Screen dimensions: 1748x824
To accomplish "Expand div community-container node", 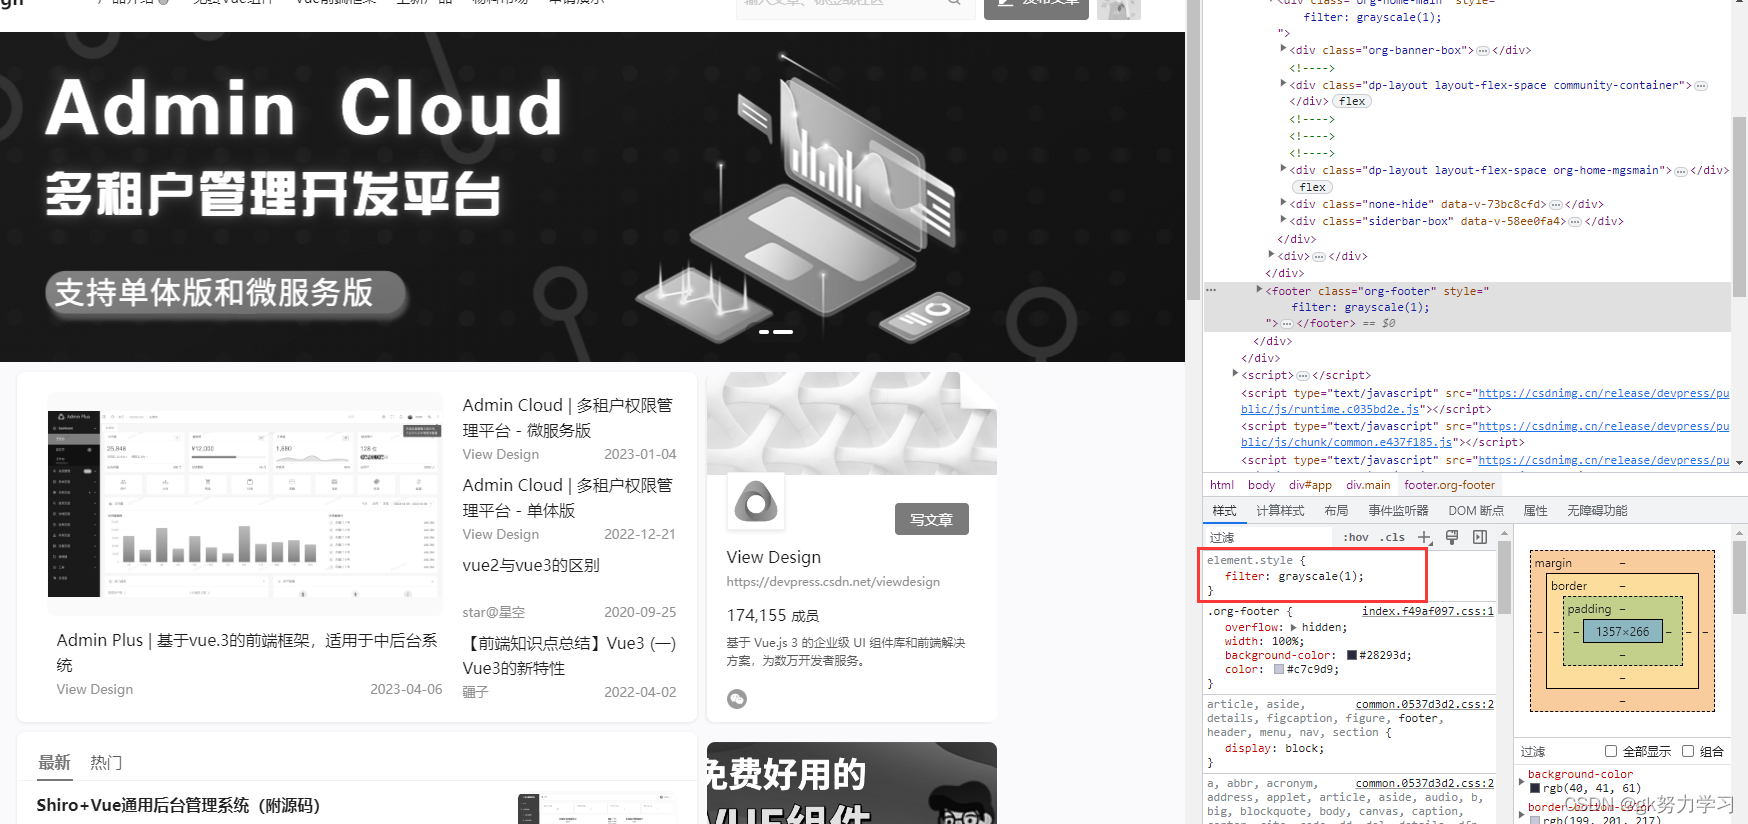I will 1283,84.
